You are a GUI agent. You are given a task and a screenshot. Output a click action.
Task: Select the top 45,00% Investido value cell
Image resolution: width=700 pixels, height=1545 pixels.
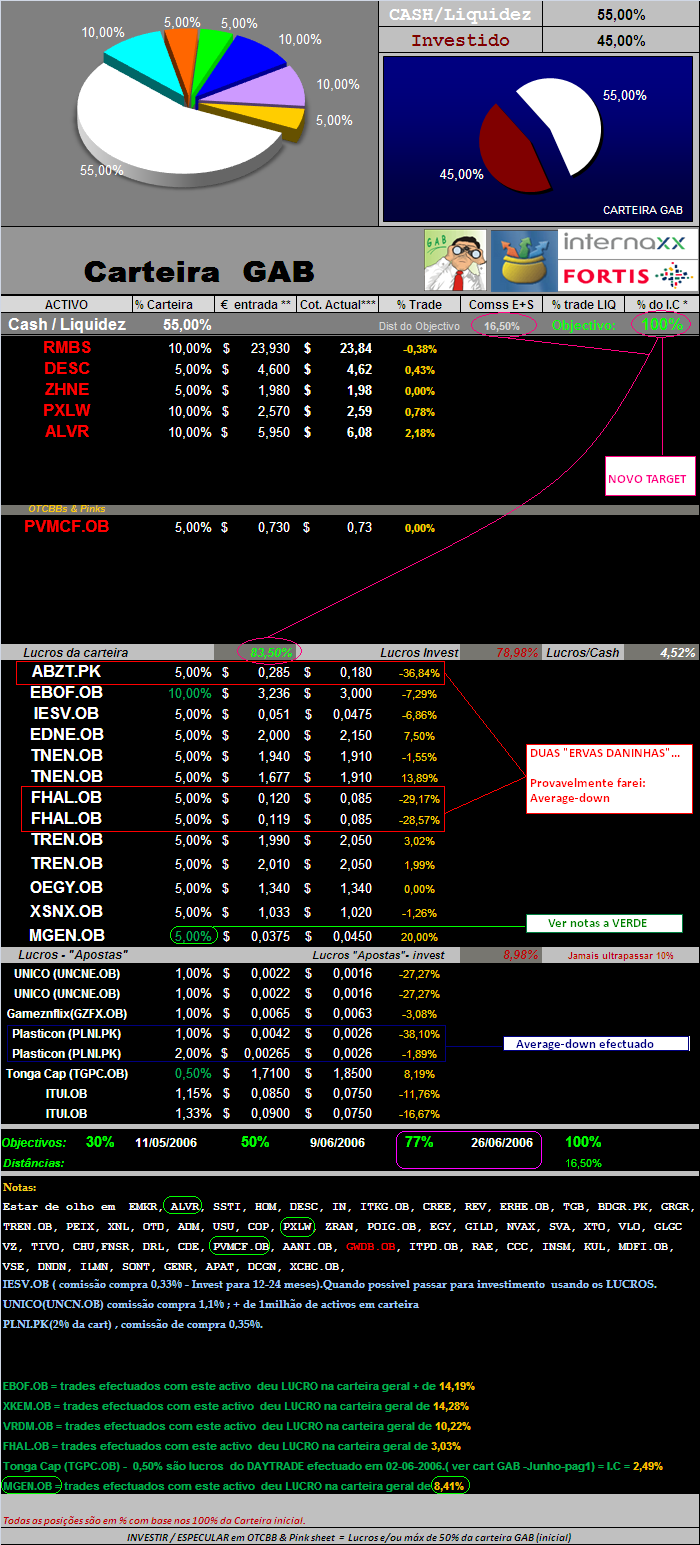(620, 40)
